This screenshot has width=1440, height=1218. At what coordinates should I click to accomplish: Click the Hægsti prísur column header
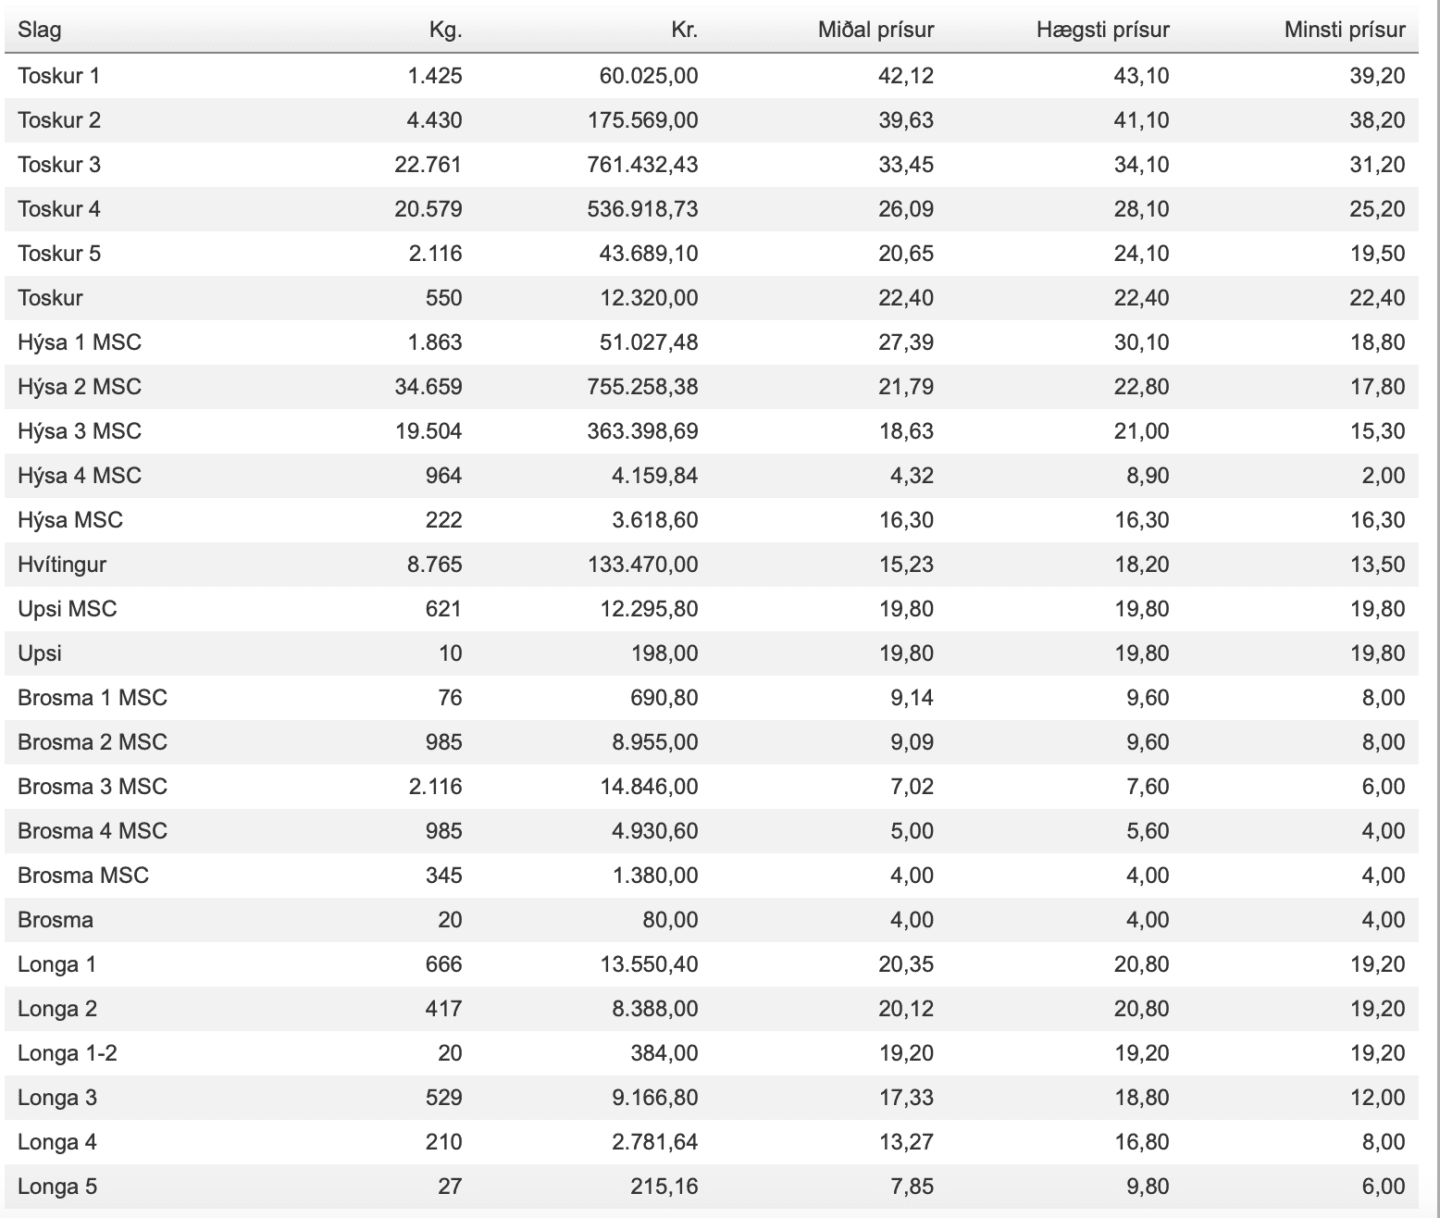(1103, 30)
